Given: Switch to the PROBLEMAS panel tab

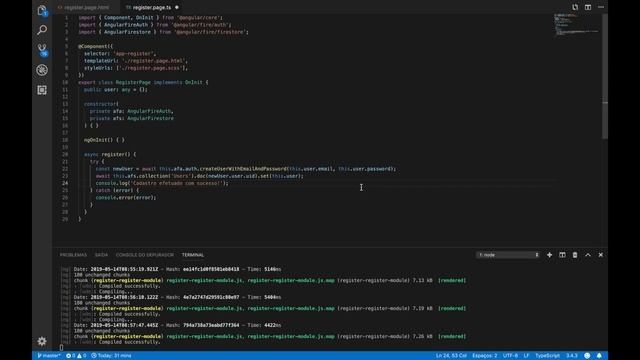Looking at the screenshot, I should pyautogui.click(x=73, y=255).
